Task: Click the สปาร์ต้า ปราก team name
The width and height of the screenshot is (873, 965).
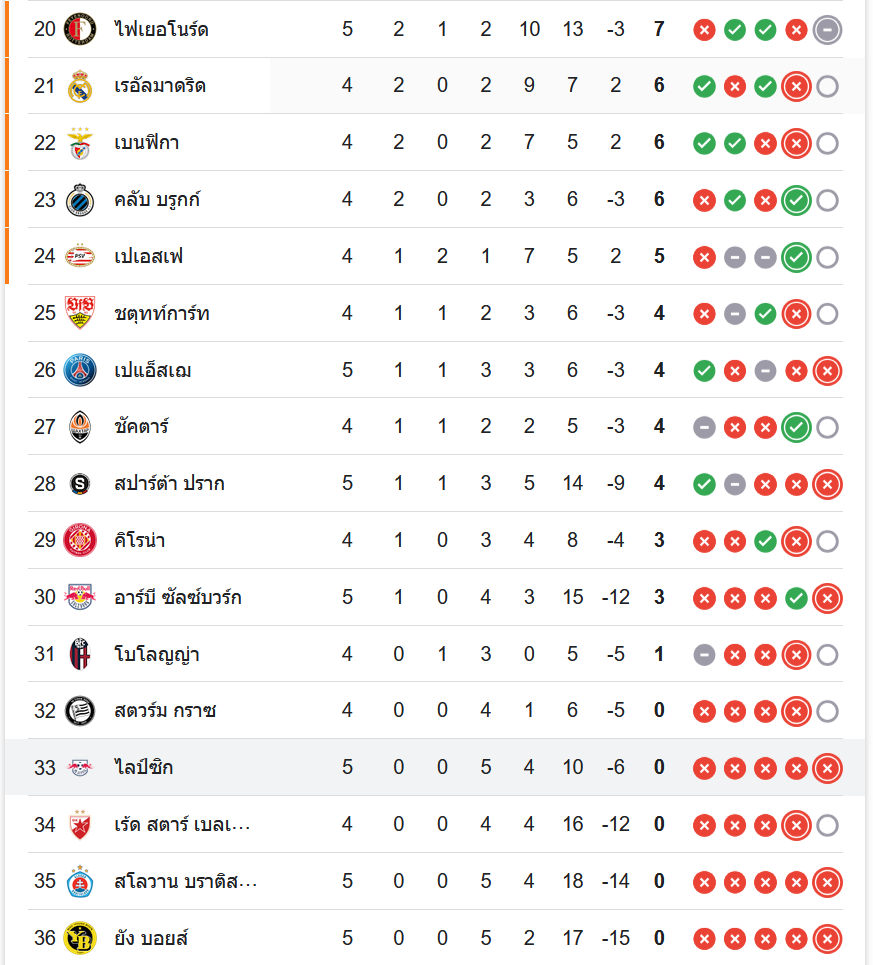Action: pos(169,485)
